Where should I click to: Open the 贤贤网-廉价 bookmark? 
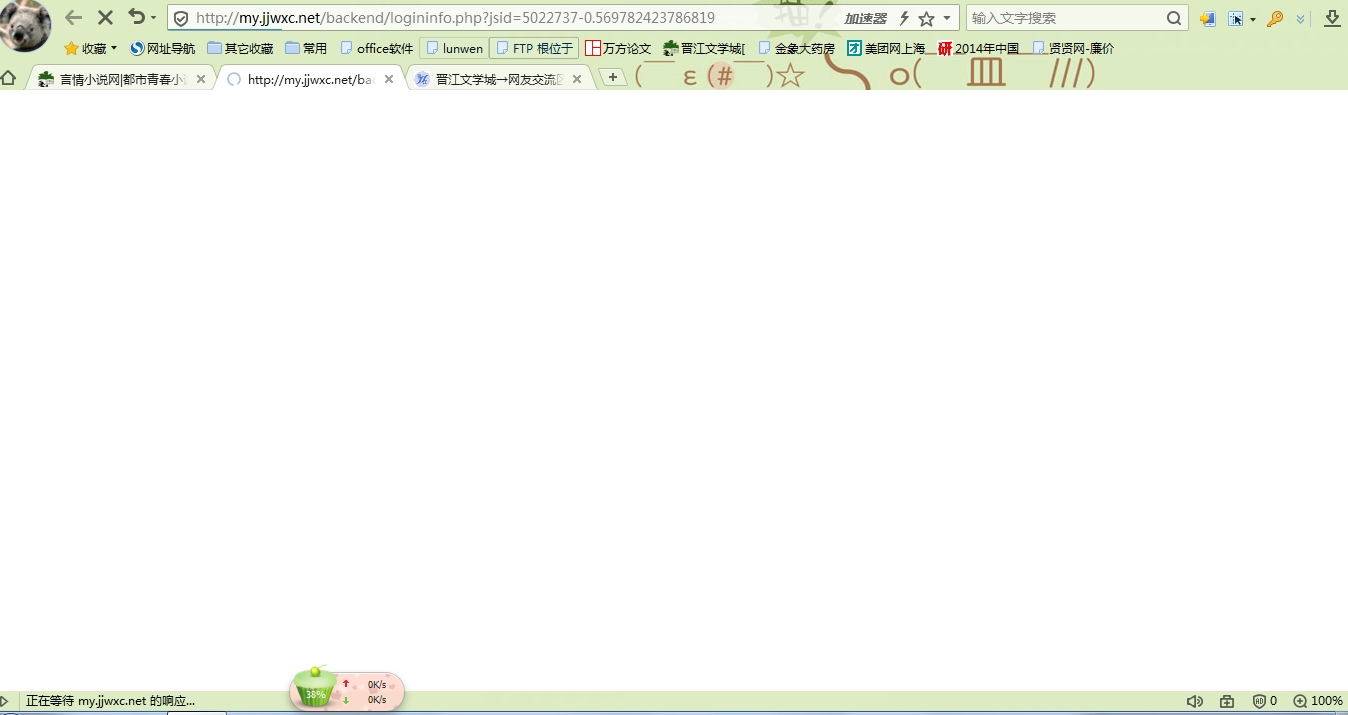coord(1072,48)
